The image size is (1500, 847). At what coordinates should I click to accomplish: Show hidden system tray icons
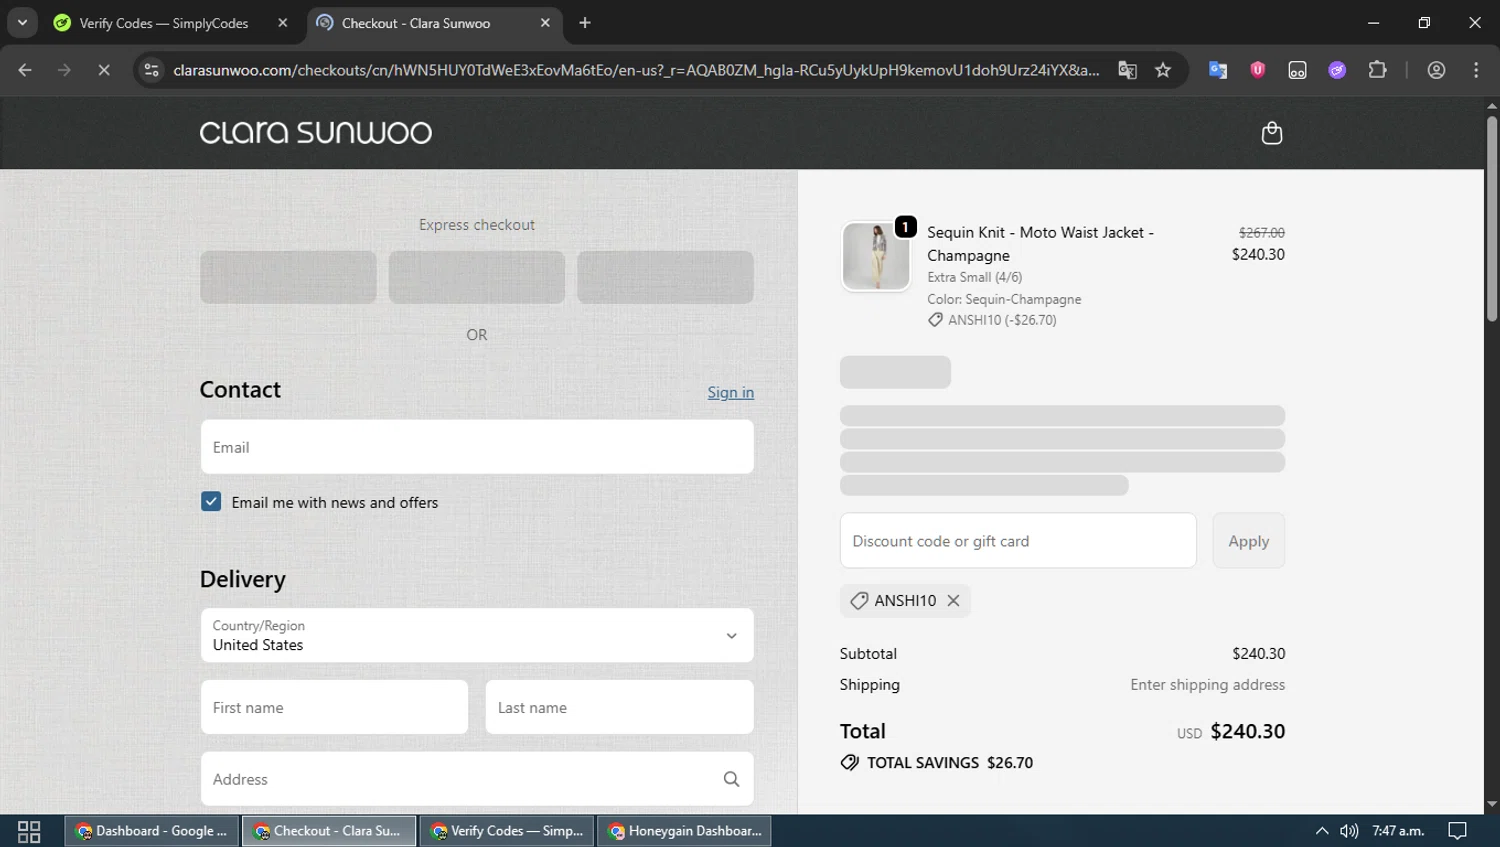coord(1321,831)
